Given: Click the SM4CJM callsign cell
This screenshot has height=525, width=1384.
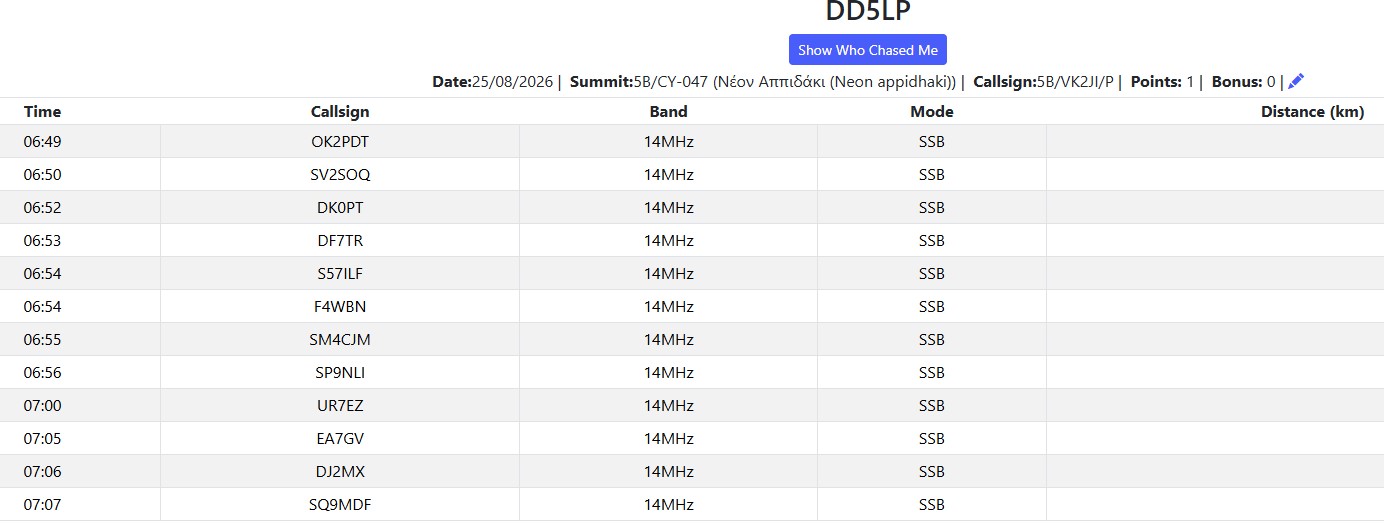Looking at the screenshot, I should [340, 340].
